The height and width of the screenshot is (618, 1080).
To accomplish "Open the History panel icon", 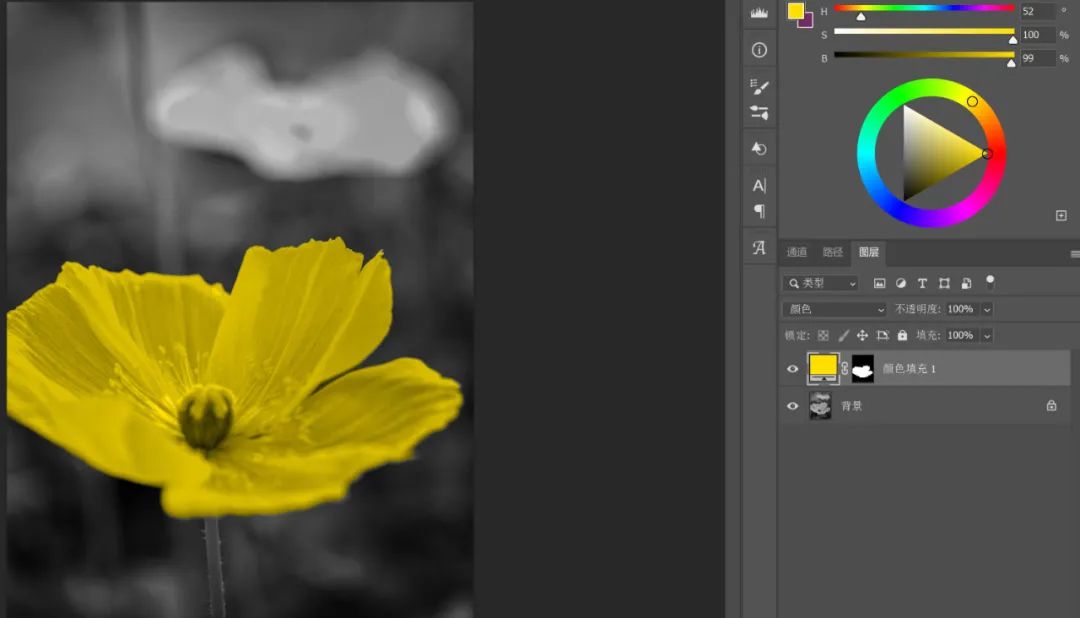I will (x=759, y=148).
